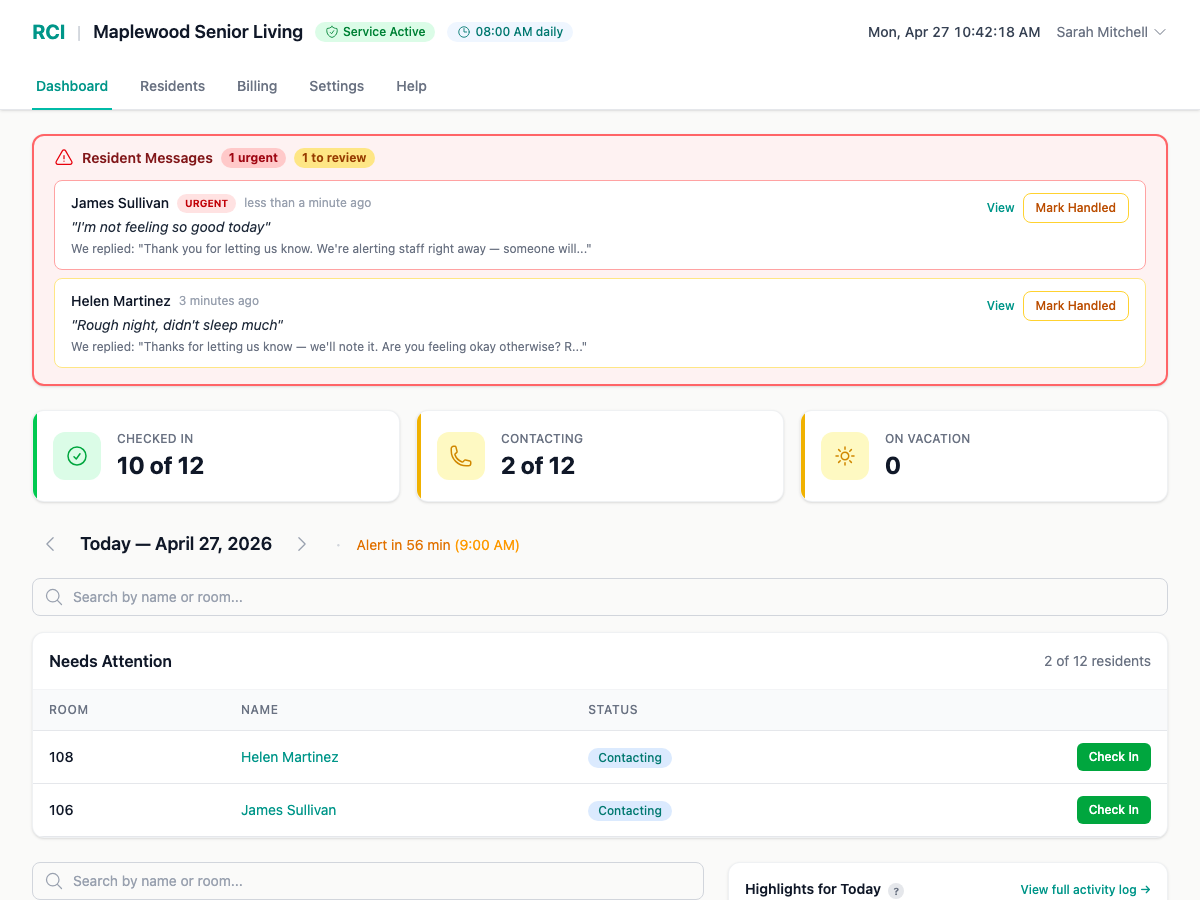The width and height of the screenshot is (1200, 900).
Task: Click the ROOM column header
Action: tap(69, 710)
